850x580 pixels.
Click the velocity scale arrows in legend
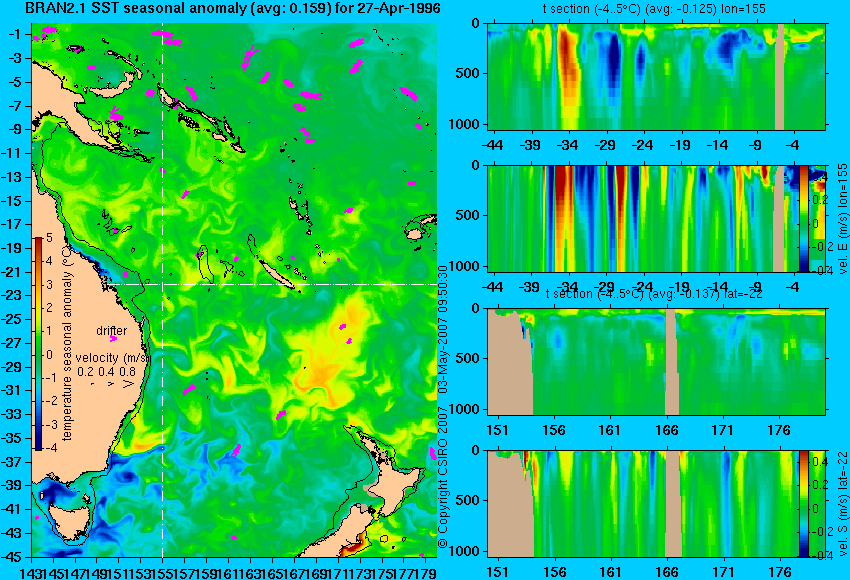113,384
